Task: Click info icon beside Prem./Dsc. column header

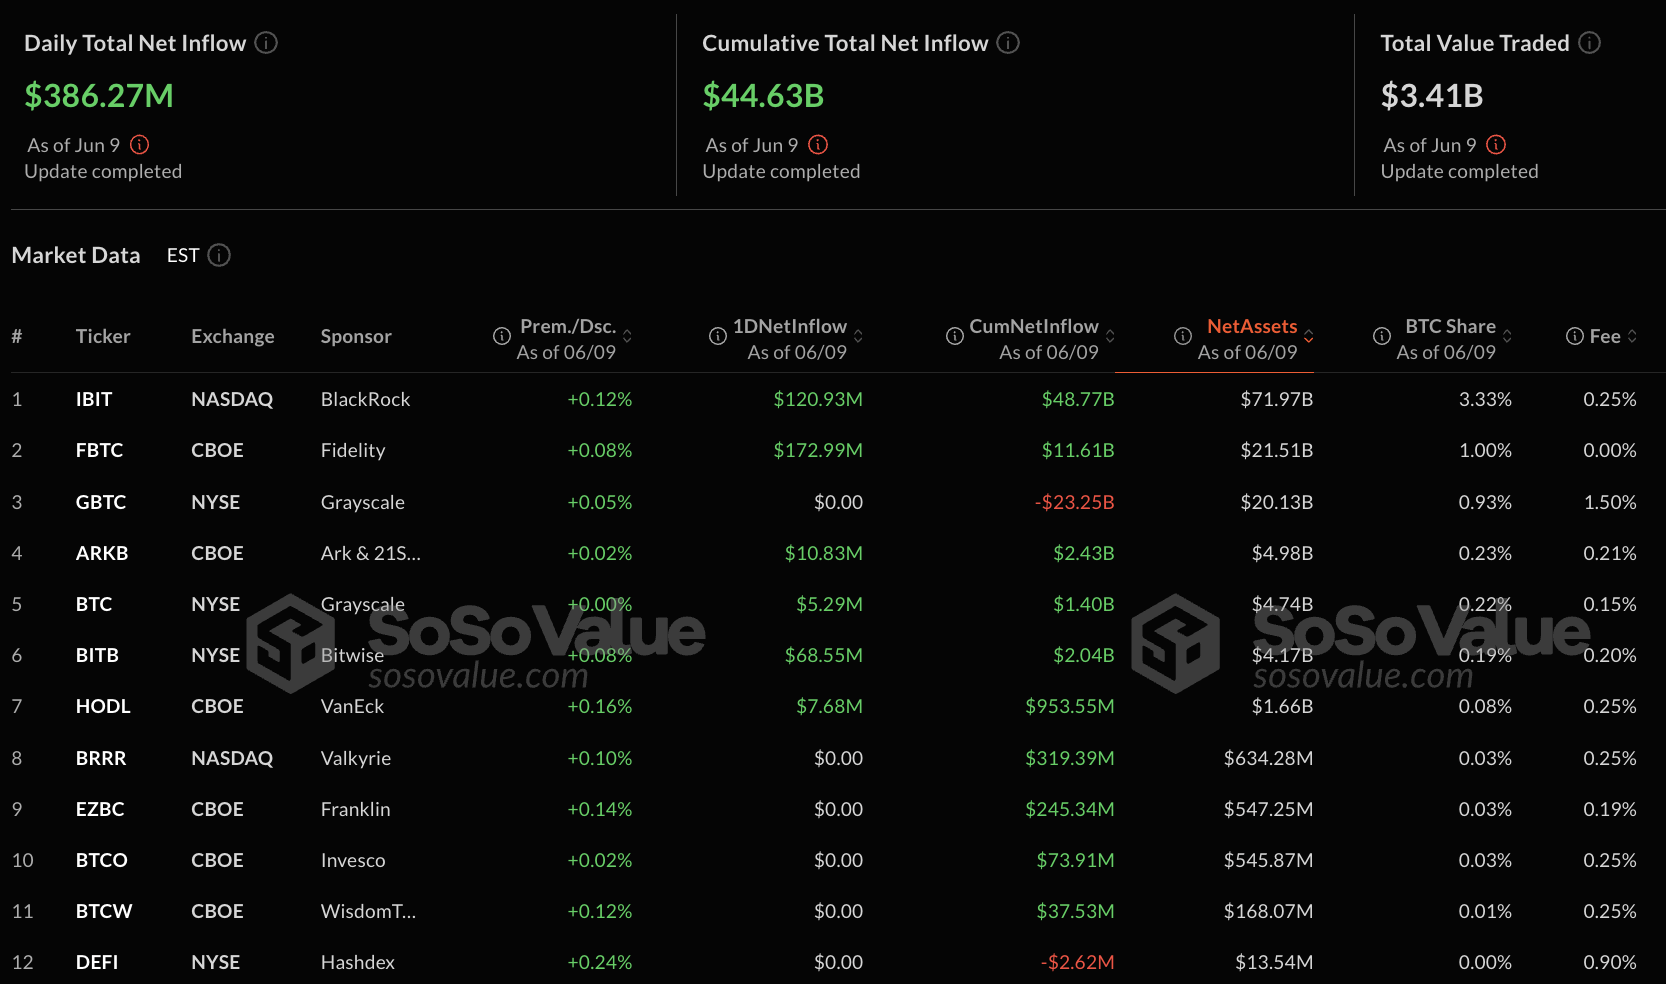Action: click(x=502, y=336)
